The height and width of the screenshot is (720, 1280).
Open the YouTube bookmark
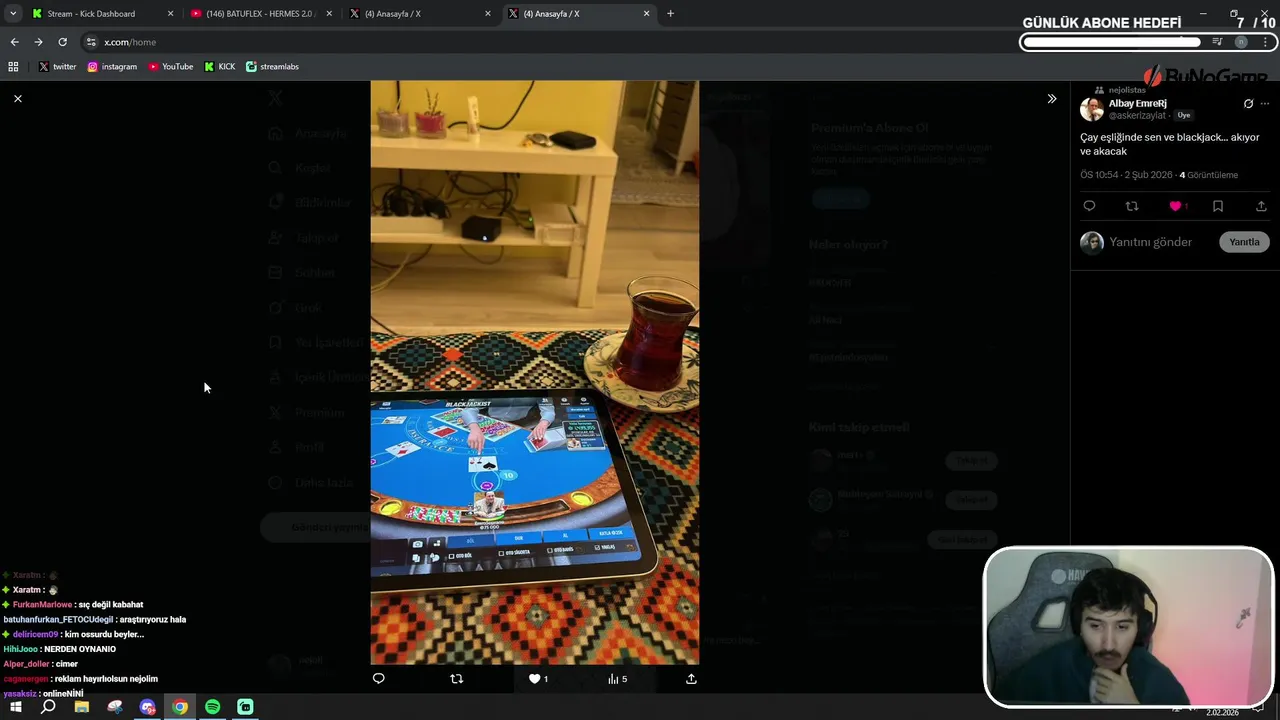pyautogui.click(x=170, y=67)
